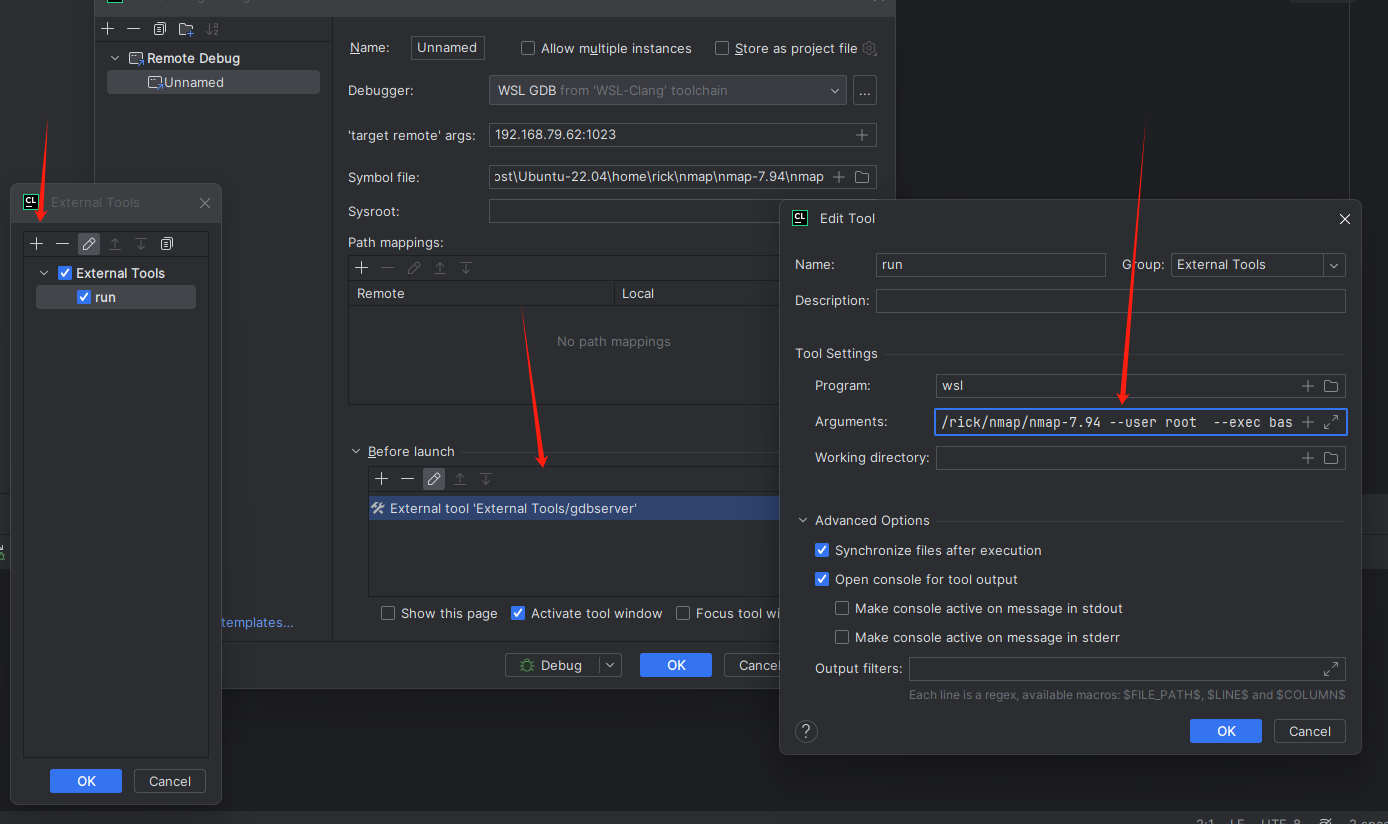Sort configurations alphabetically icon

[x=212, y=29]
